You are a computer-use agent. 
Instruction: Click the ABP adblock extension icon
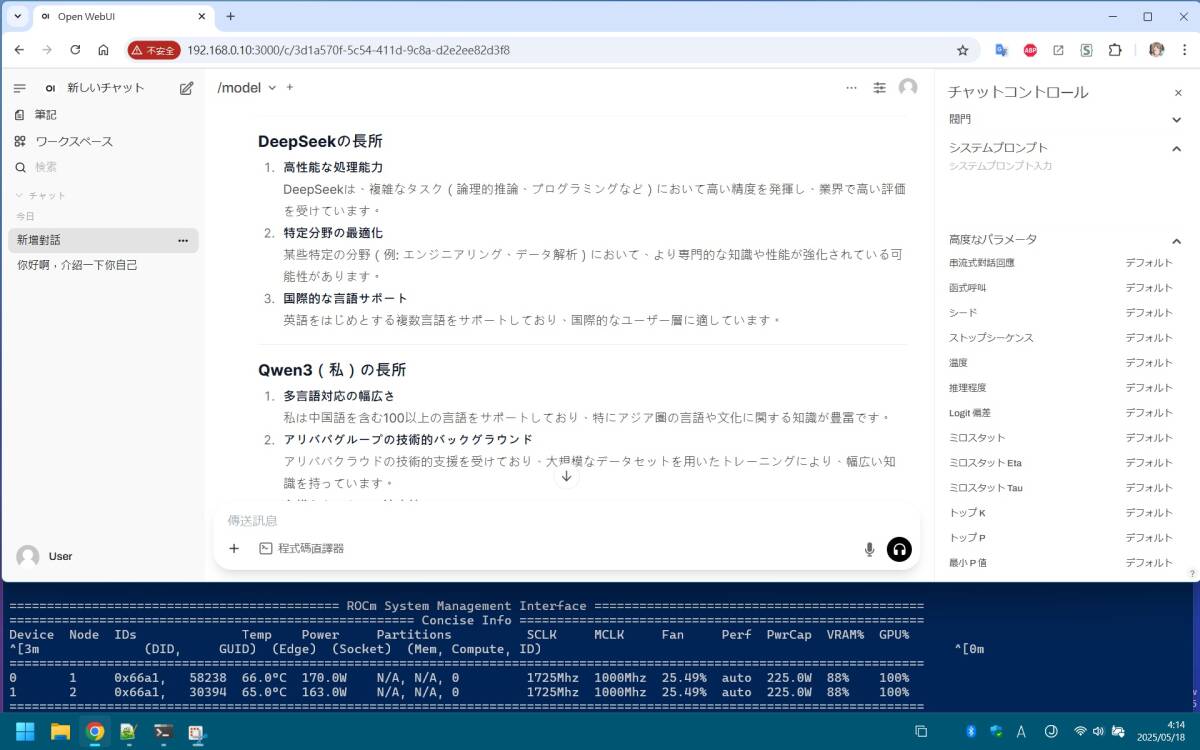(x=1030, y=50)
